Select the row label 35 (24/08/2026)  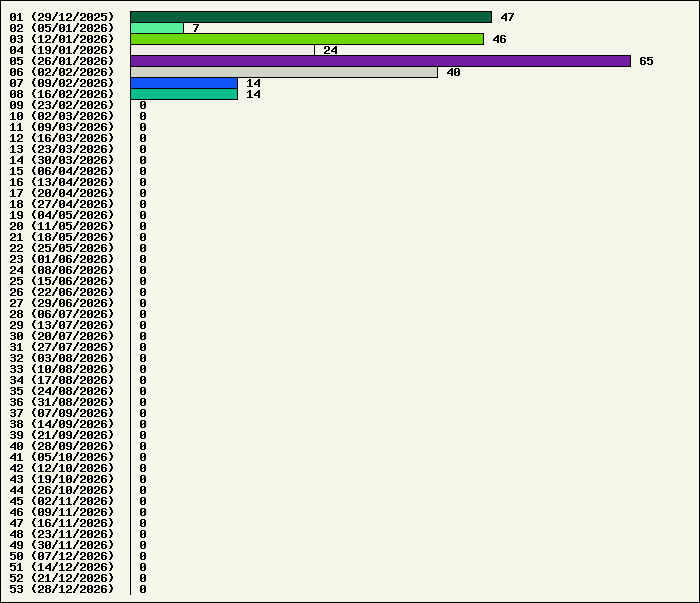[x=62, y=391]
